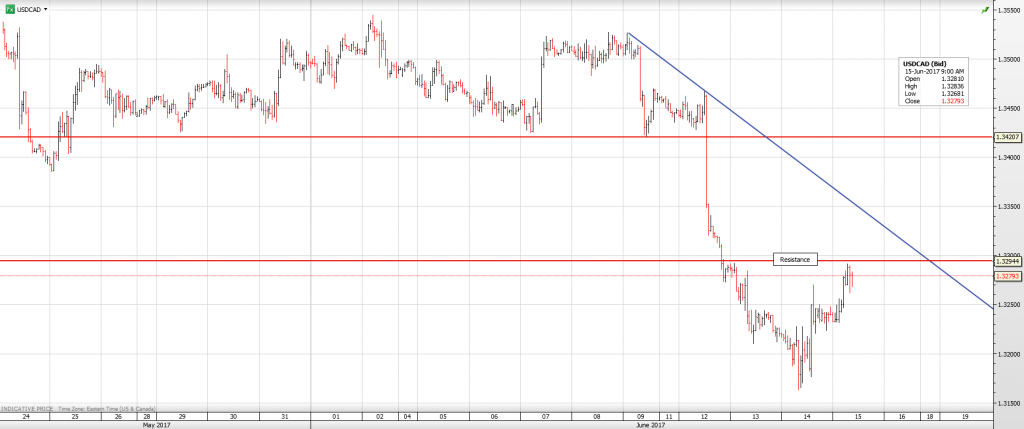Click date 31 on the time axis
Screen dimensions: 1024x429
[x=284, y=414]
